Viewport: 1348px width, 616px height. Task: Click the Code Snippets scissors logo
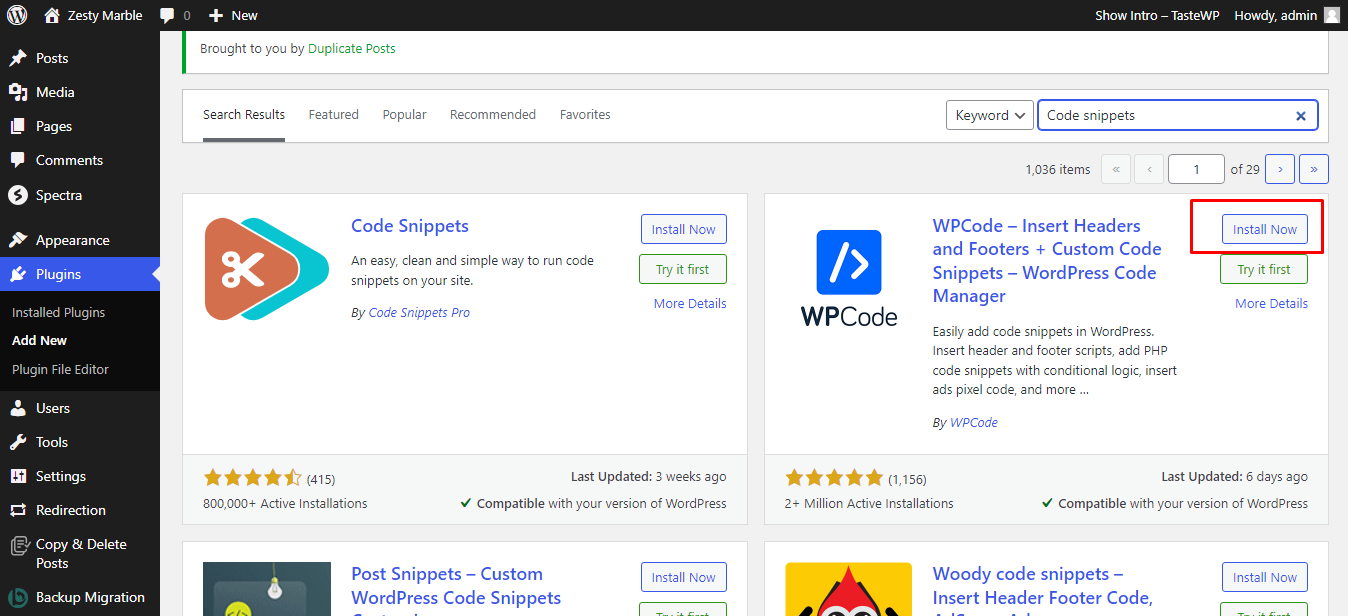pyautogui.click(x=267, y=269)
